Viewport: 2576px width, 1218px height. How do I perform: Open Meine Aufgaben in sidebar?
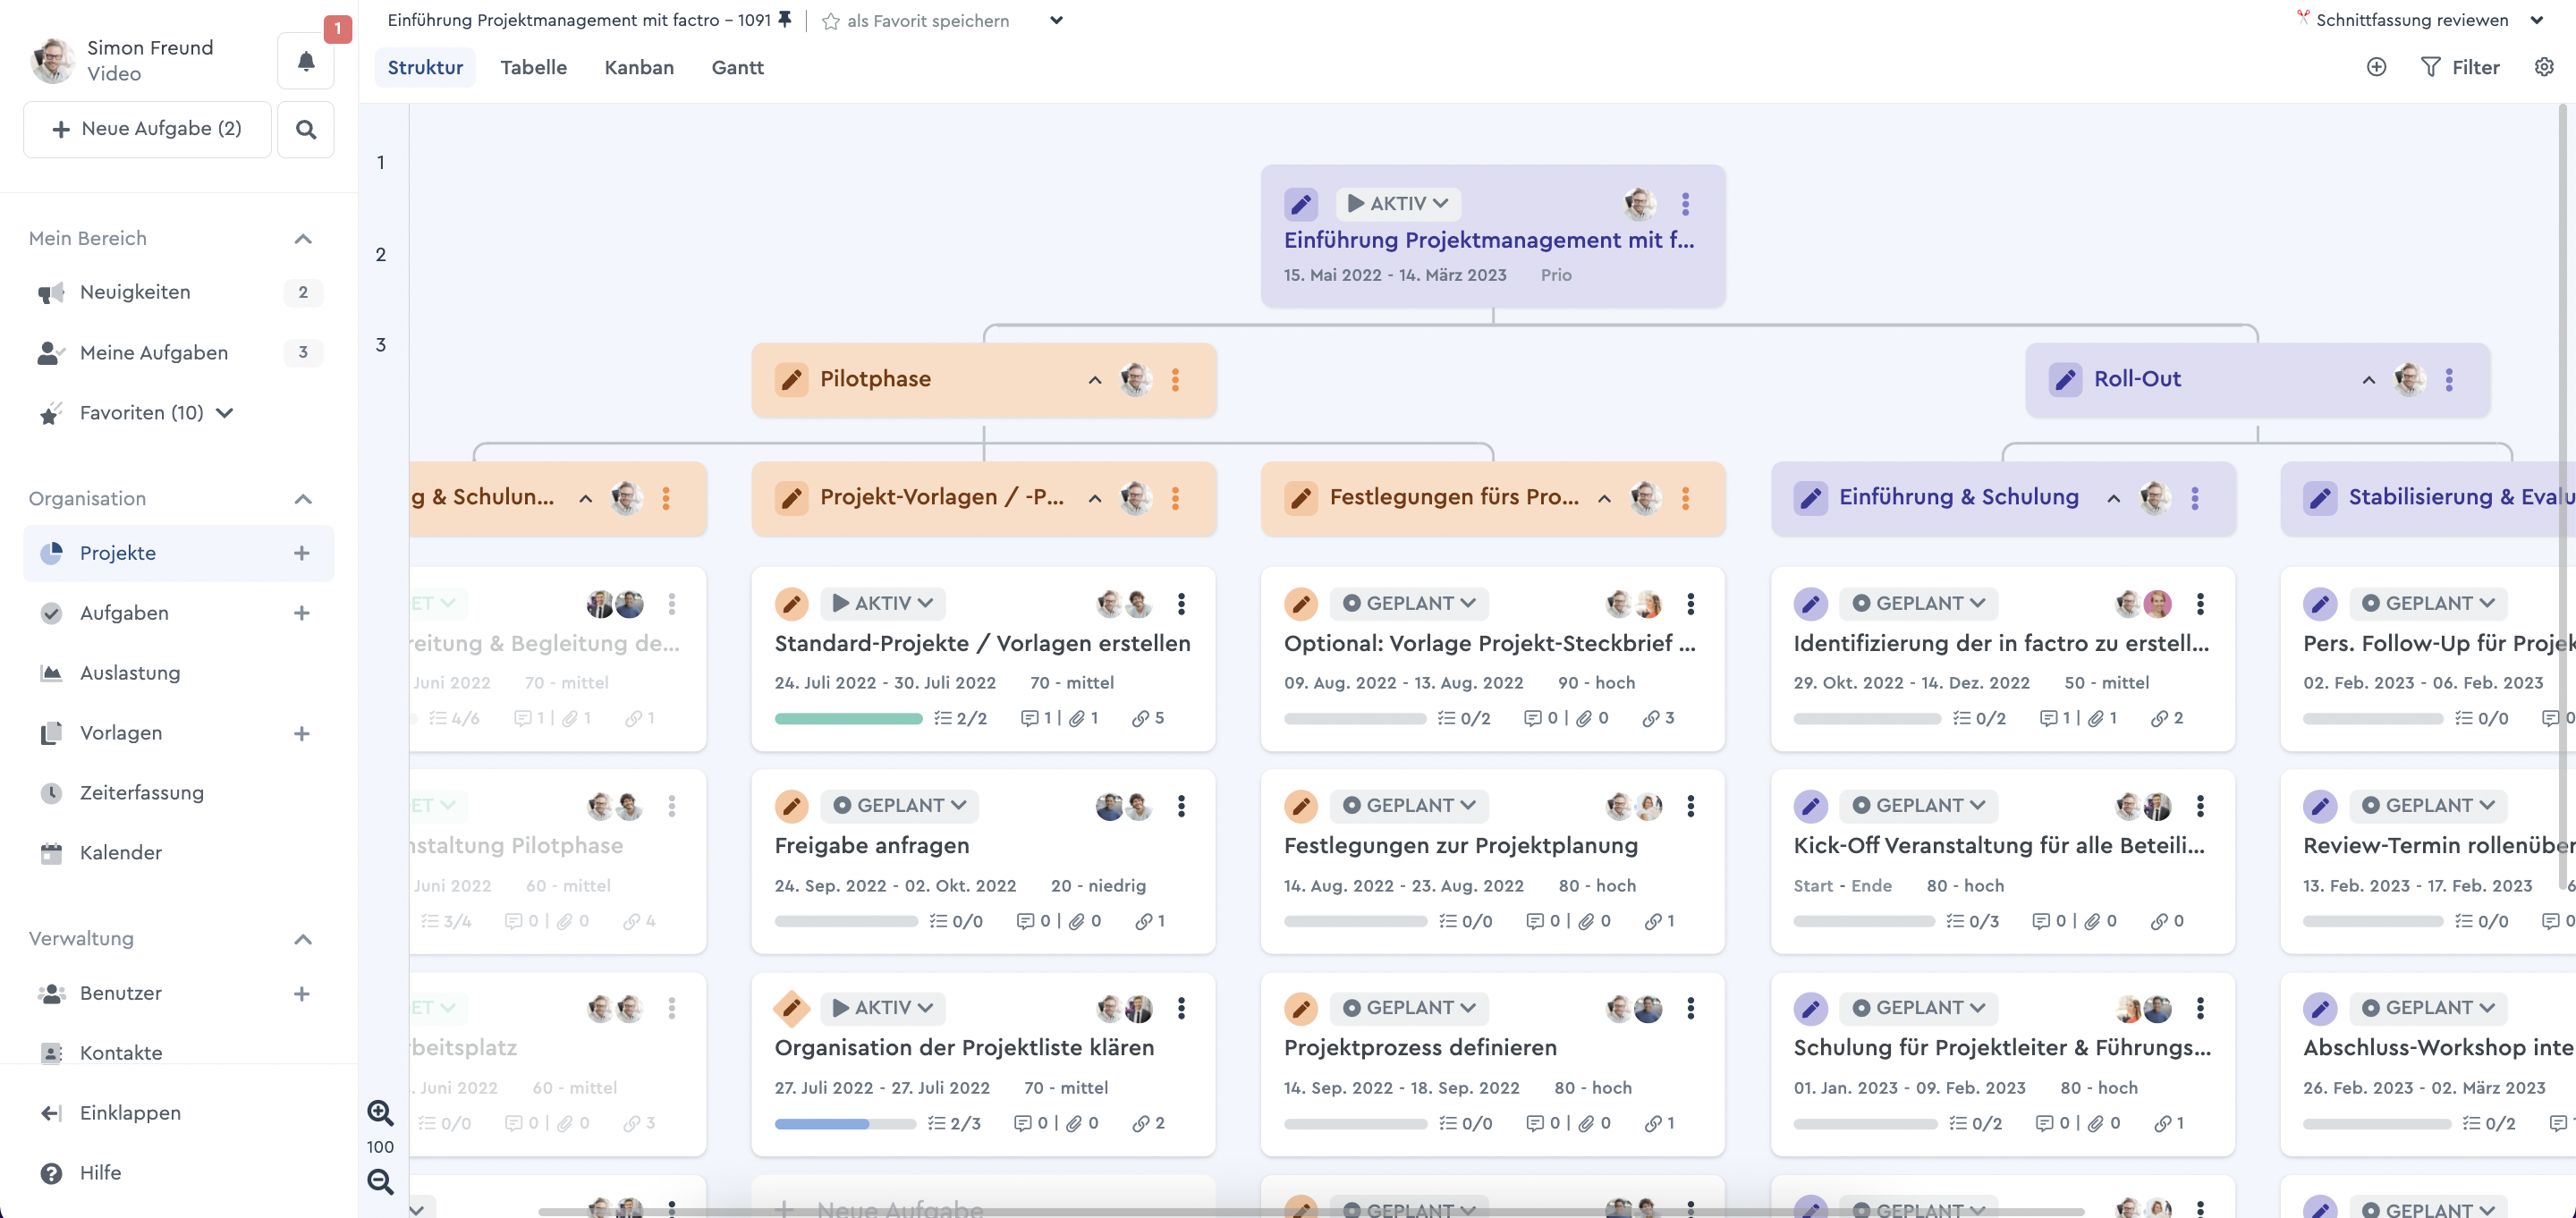[178, 352]
